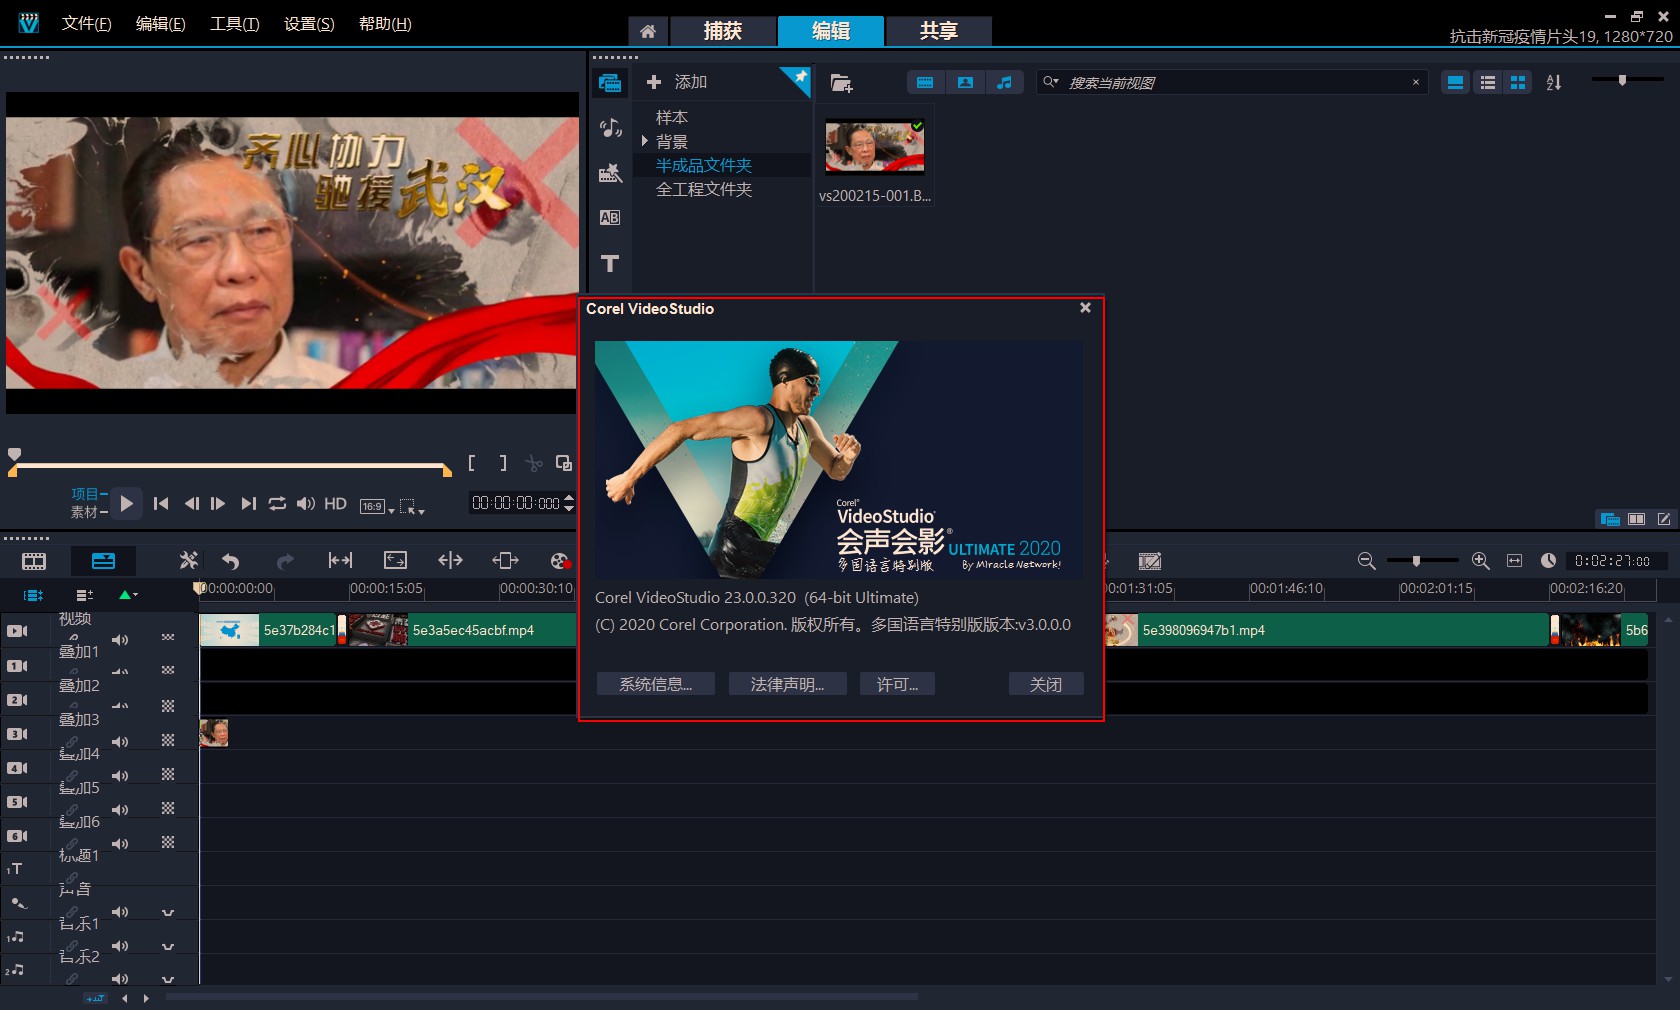Viewport: 1680px width, 1010px height.
Task: Open the 16:9 aspect ratio dropdown
Action: point(376,507)
